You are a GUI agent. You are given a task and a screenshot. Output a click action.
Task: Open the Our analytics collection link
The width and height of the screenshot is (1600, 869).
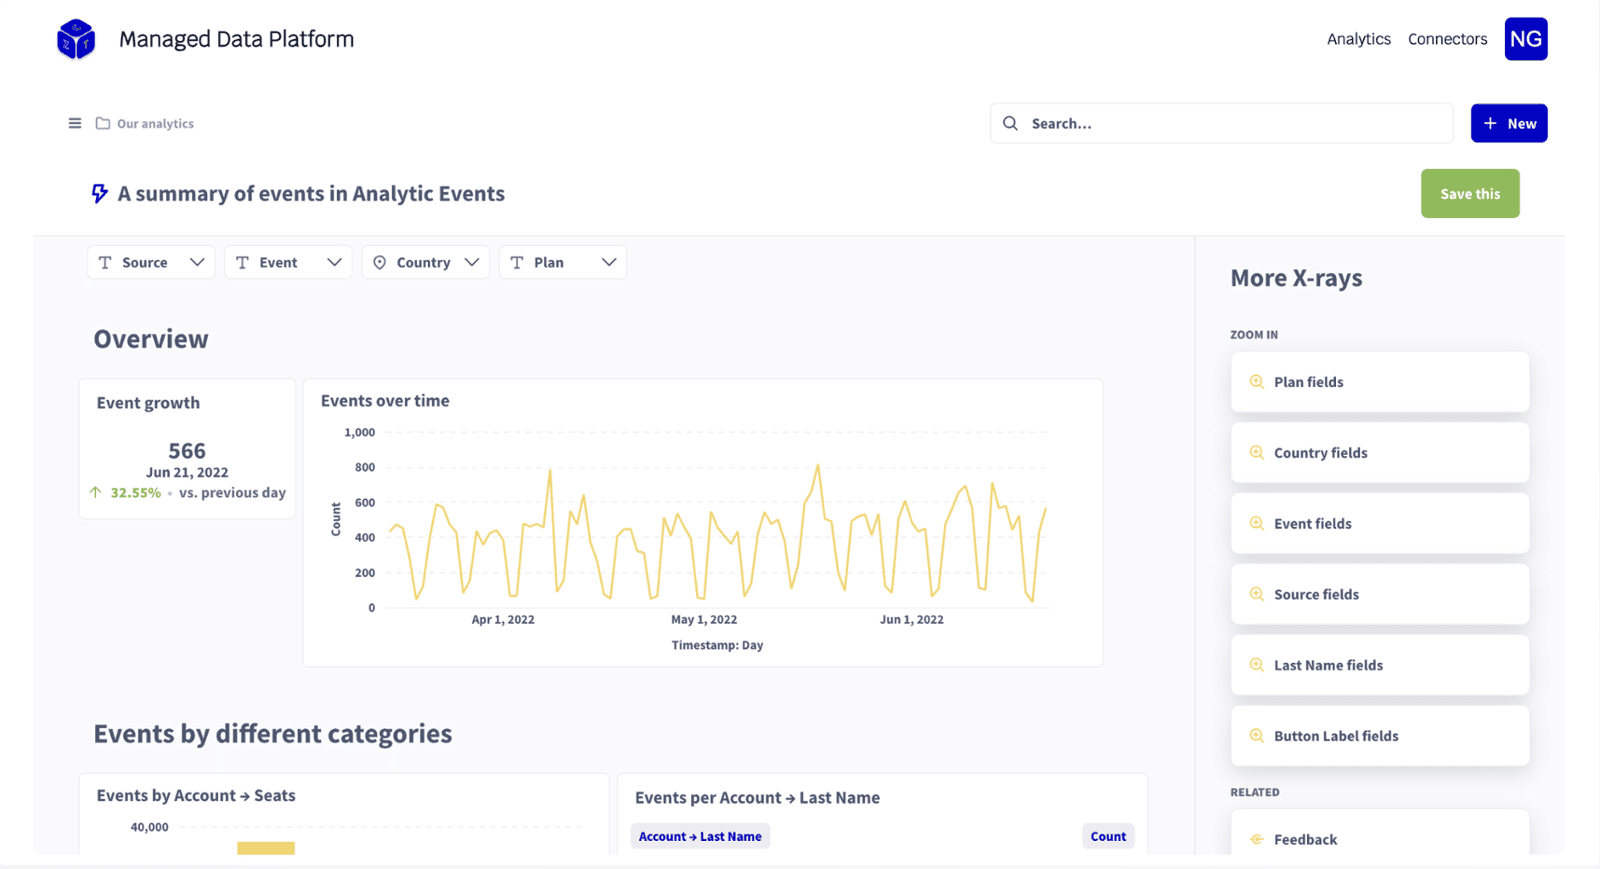(155, 124)
